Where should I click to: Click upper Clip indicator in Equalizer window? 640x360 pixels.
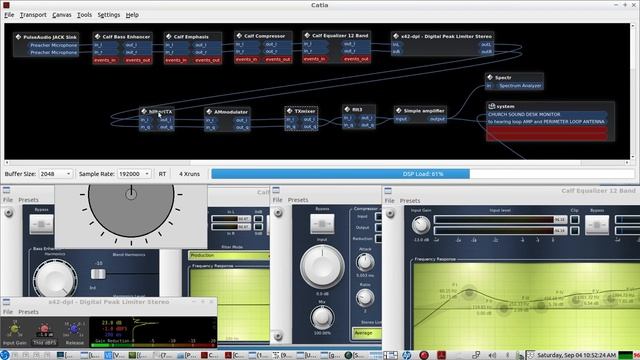pyautogui.click(x=575, y=220)
